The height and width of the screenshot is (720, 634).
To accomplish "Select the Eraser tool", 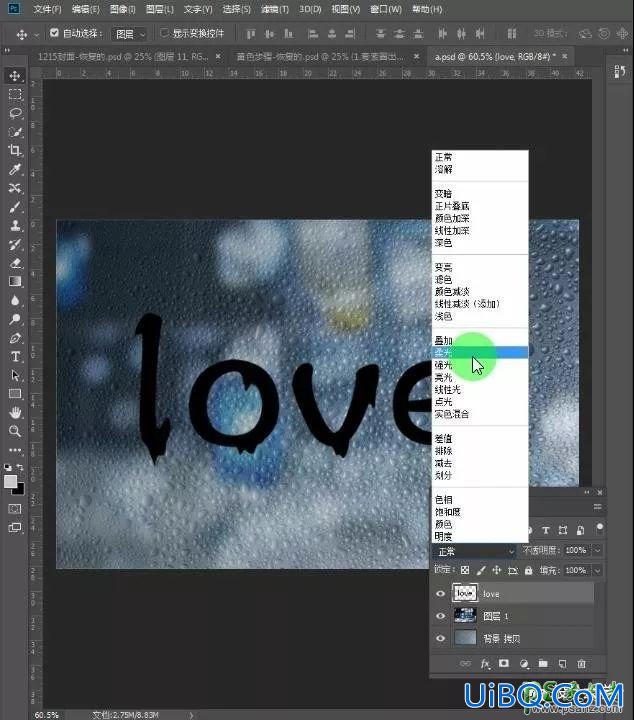I will (15, 263).
